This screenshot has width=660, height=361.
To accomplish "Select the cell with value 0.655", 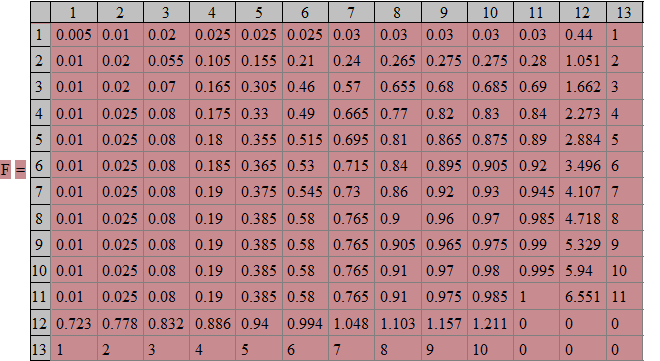I will (398, 86).
